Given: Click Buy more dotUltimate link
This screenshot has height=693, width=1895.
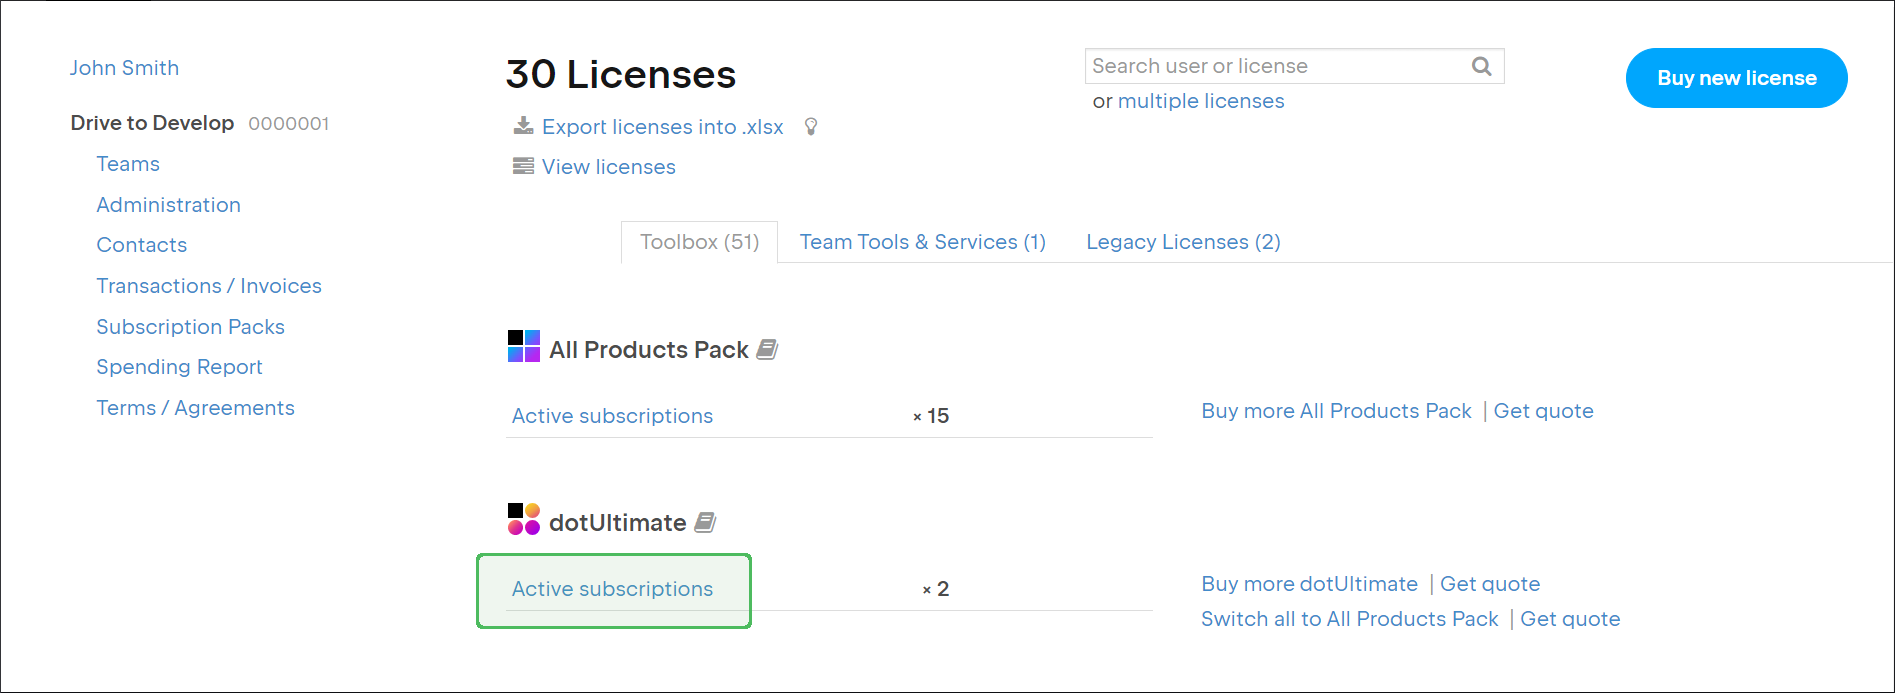Looking at the screenshot, I should tap(1309, 584).
